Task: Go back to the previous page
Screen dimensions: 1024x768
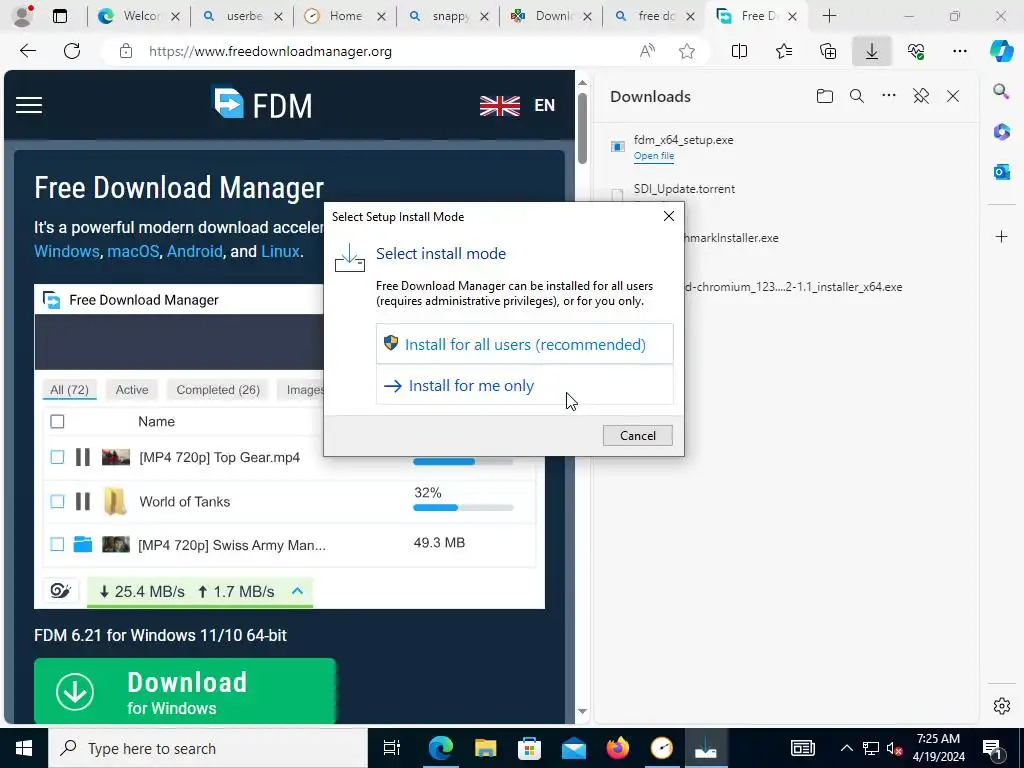Action: pos(27,51)
